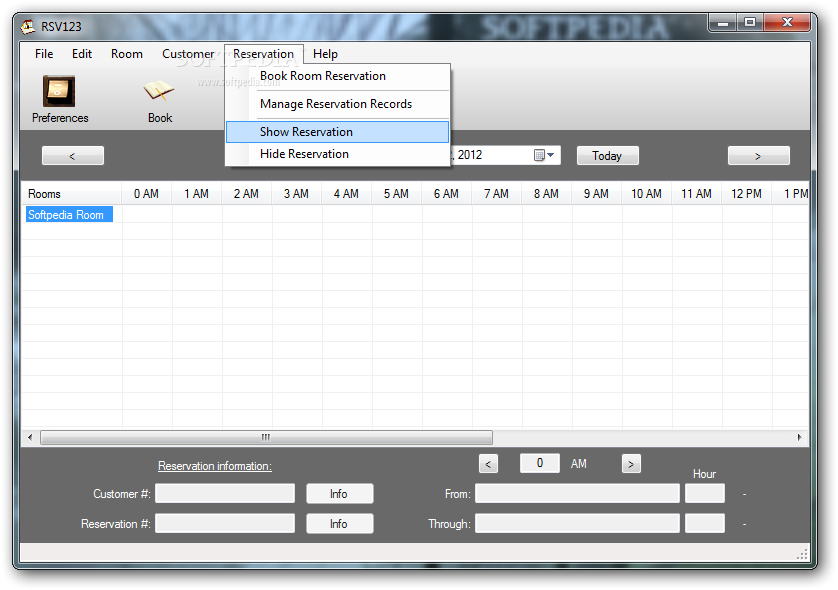The width and height of the screenshot is (838, 590).
Task: Increase hour with the small right arrow
Action: 631,464
